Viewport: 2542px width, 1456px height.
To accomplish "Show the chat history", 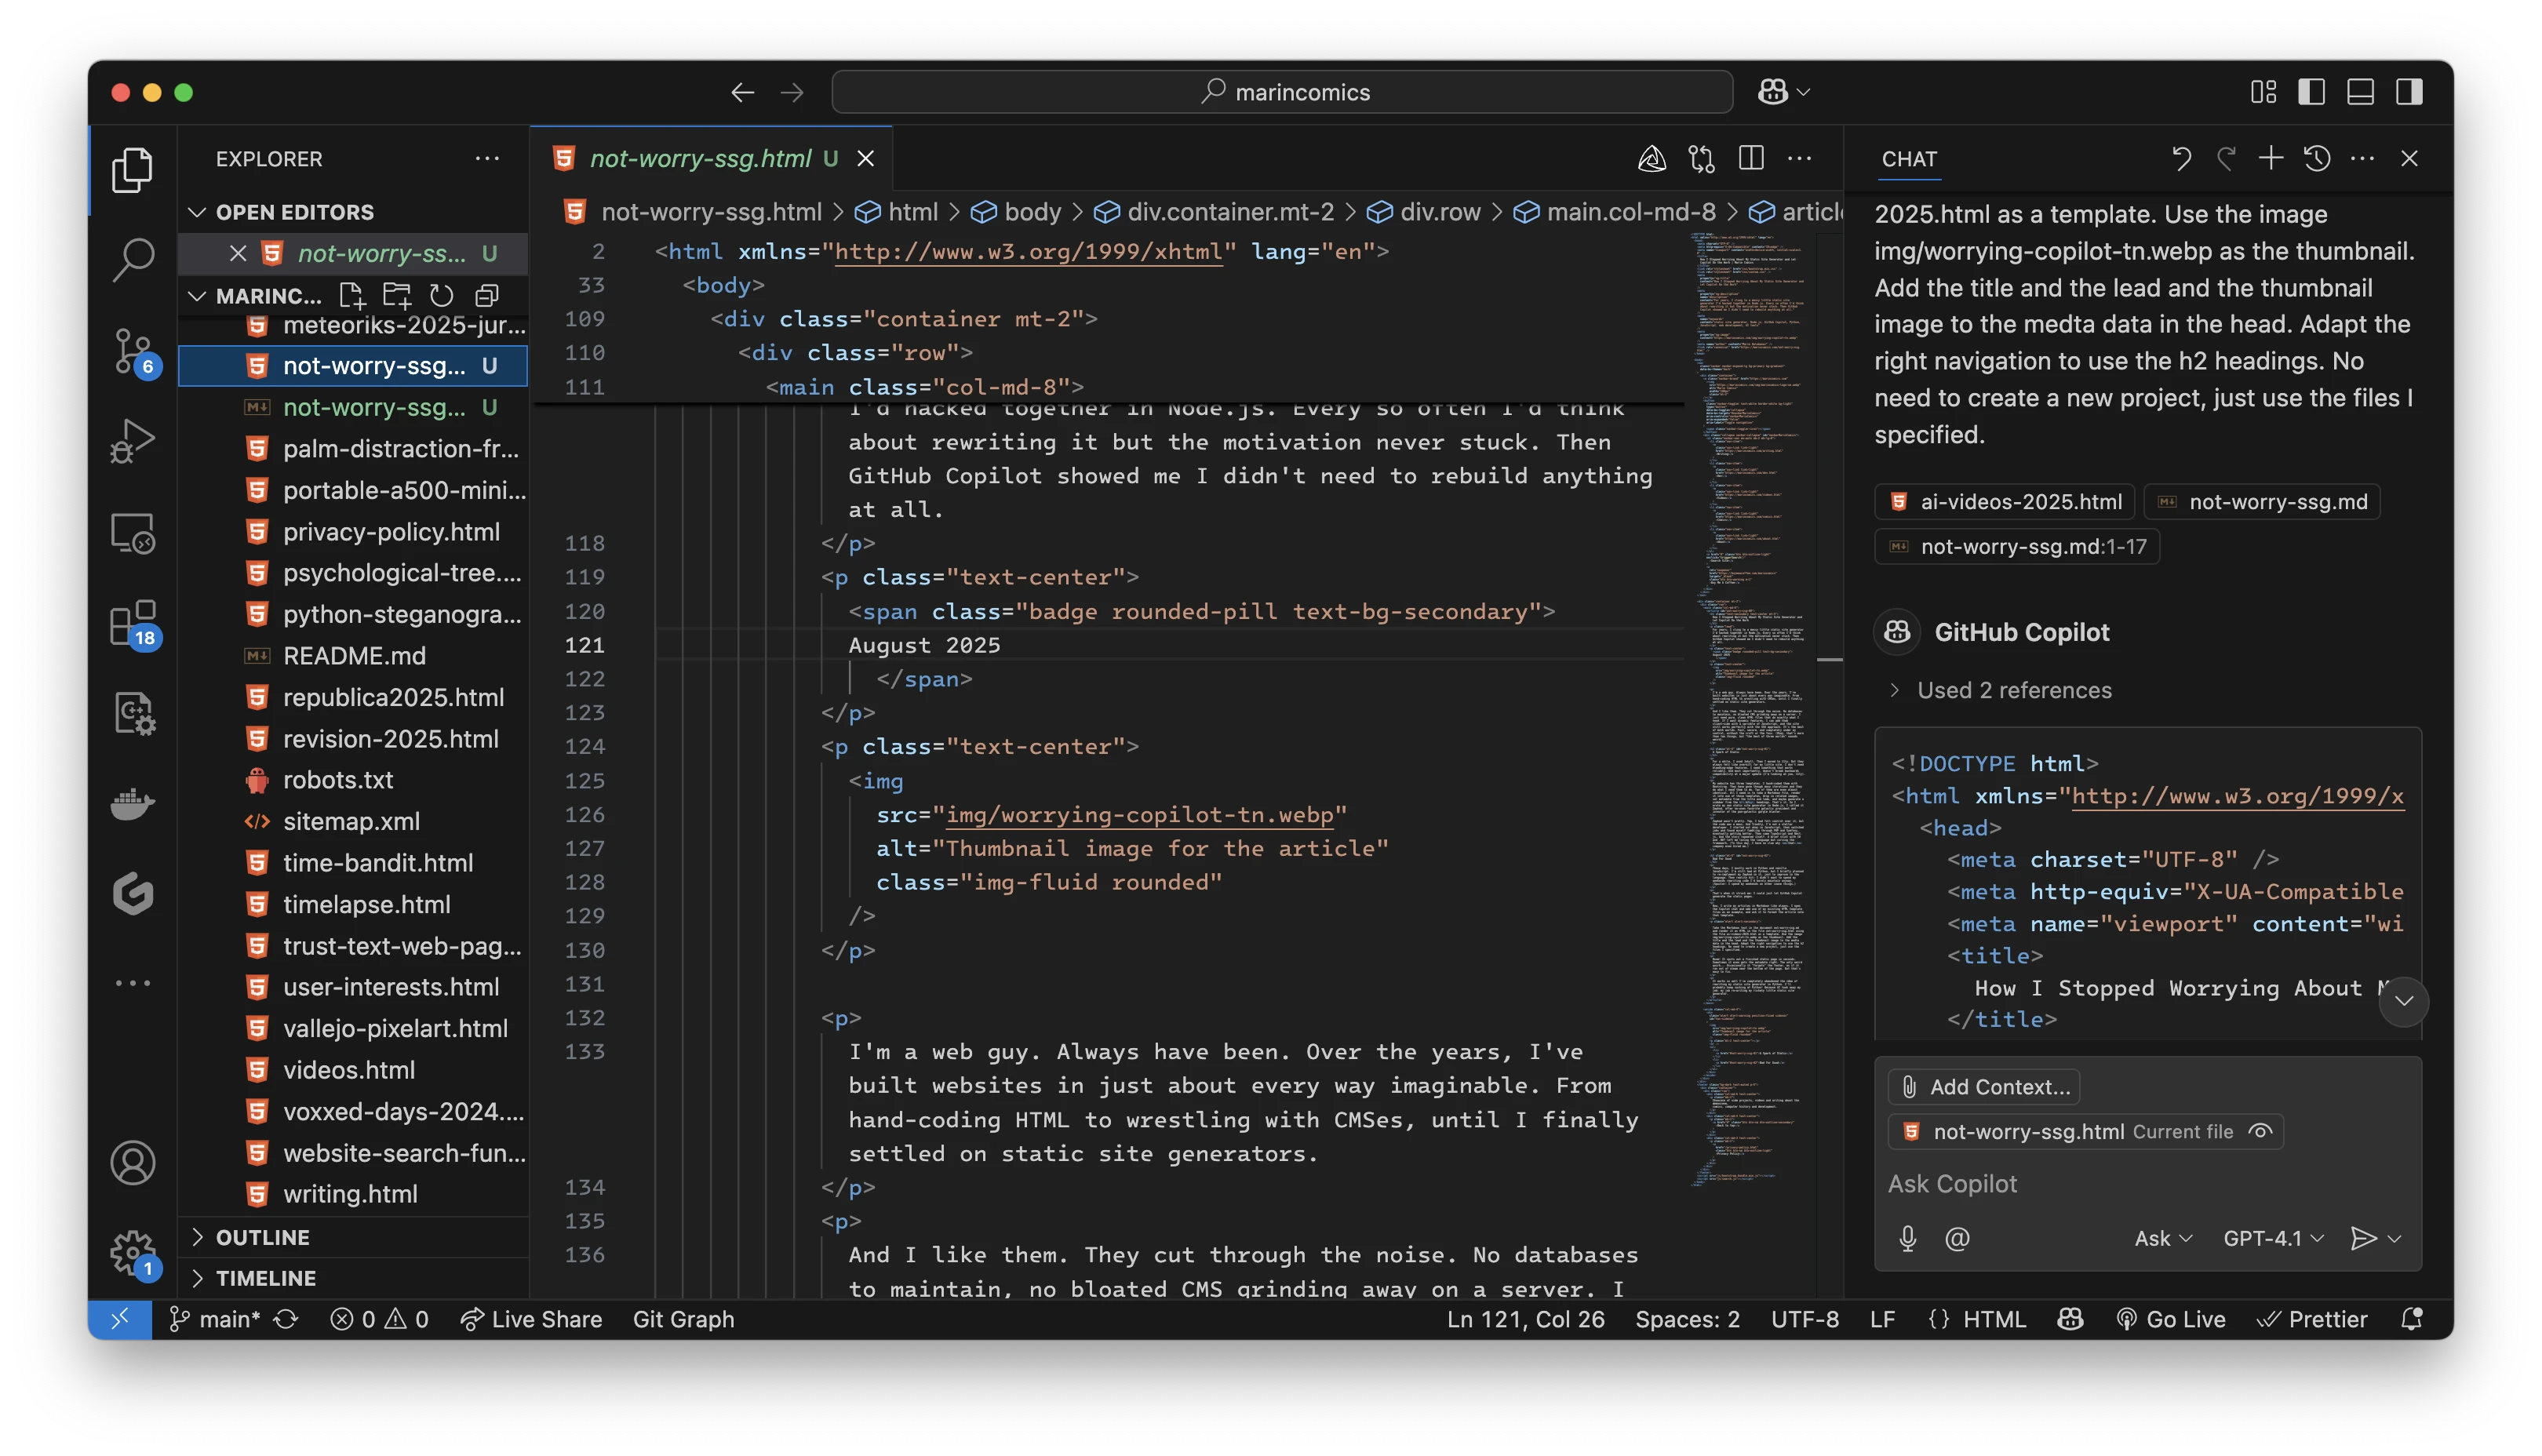I will [x=2317, y=158].
